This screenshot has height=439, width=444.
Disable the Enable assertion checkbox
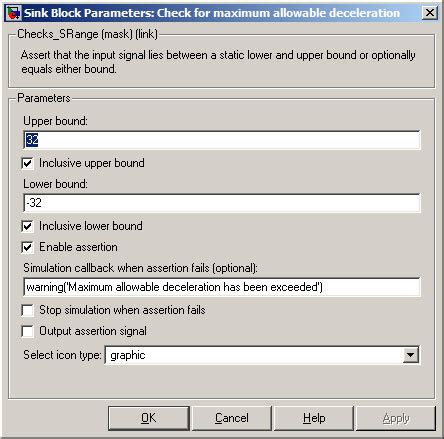pos(27,247)
